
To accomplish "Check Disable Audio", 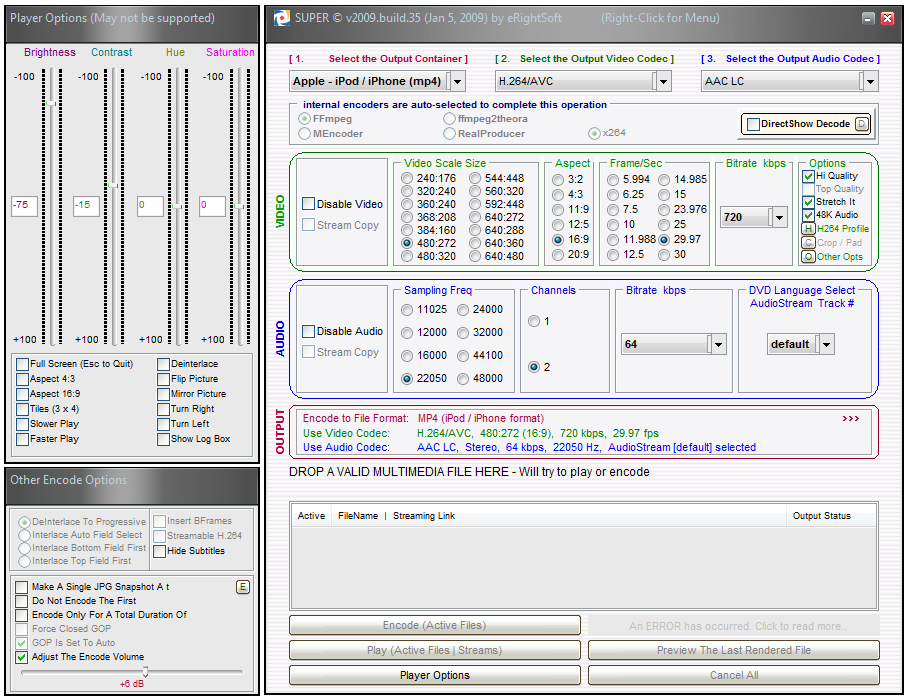I will 308,331.
